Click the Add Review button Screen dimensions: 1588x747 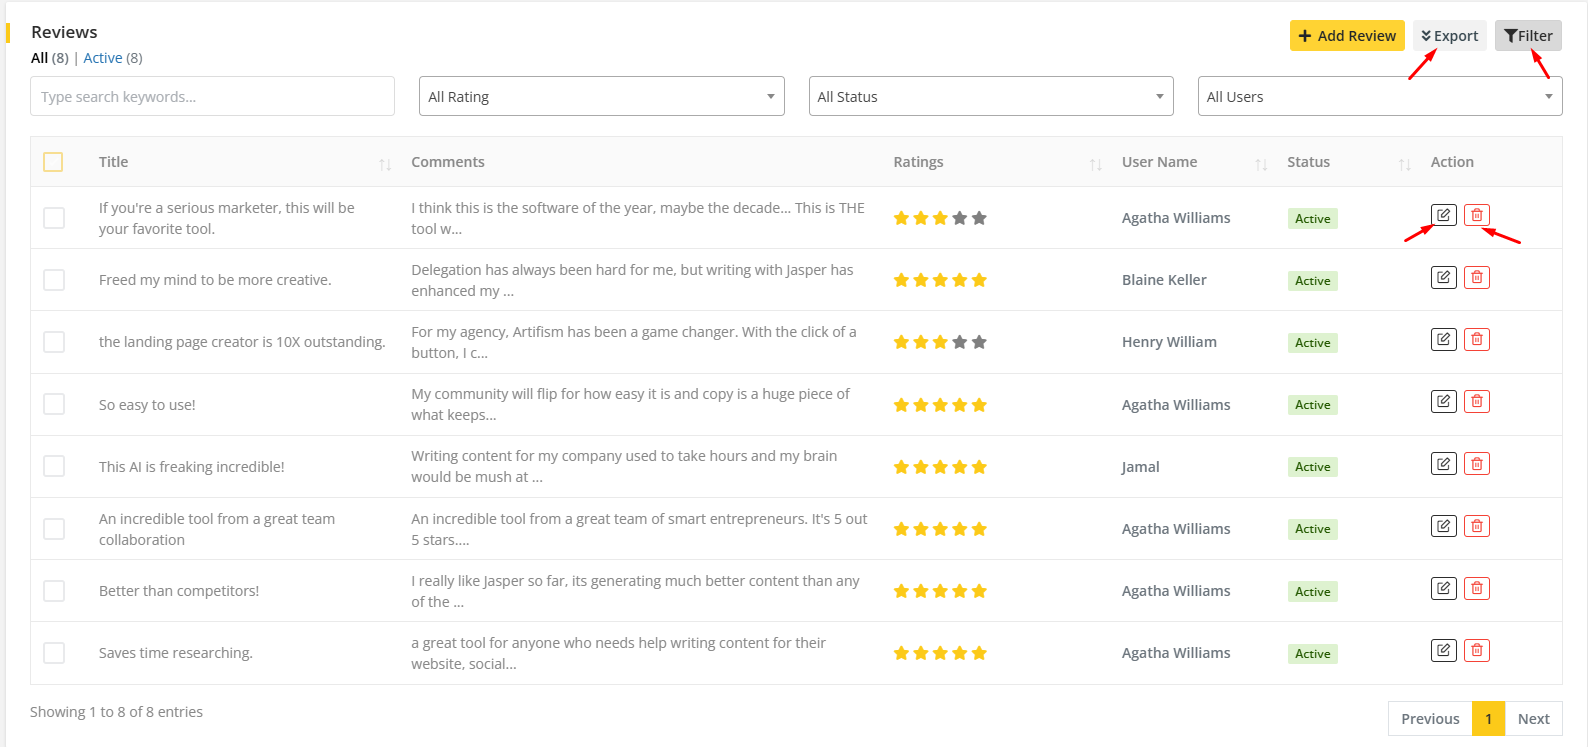pyautogui.click(x=1346, y=36)
